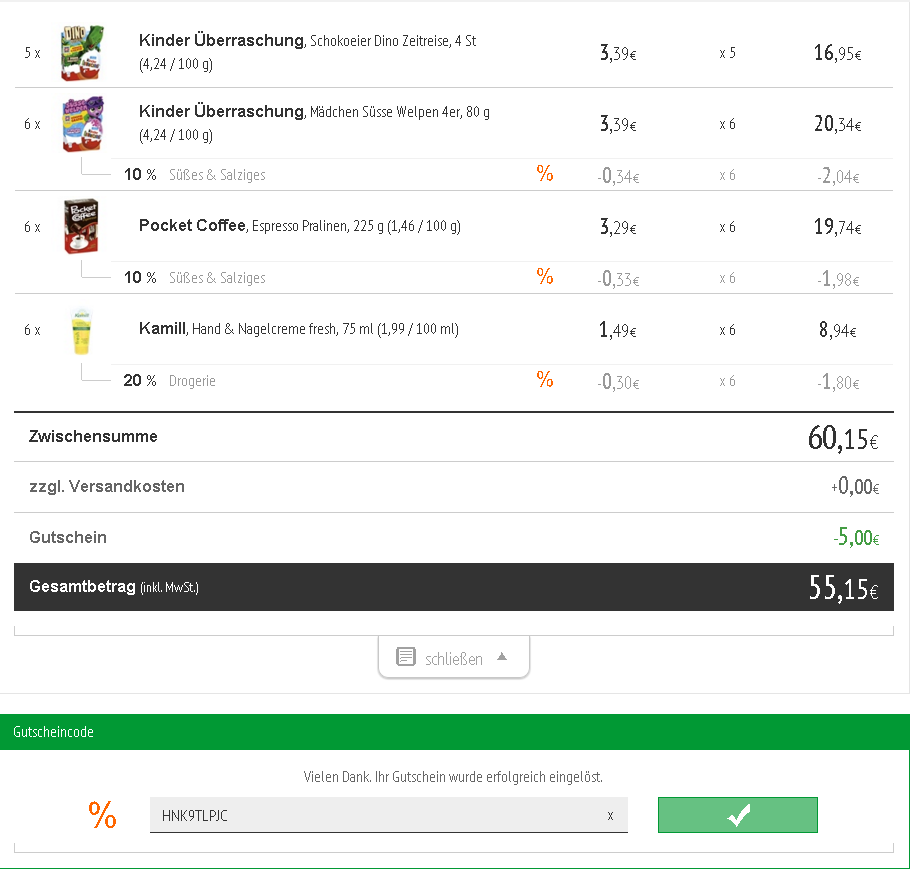Collapse the cart via the schließen arrow
Screen dimensions: 912x869
(x=502, y=657)
